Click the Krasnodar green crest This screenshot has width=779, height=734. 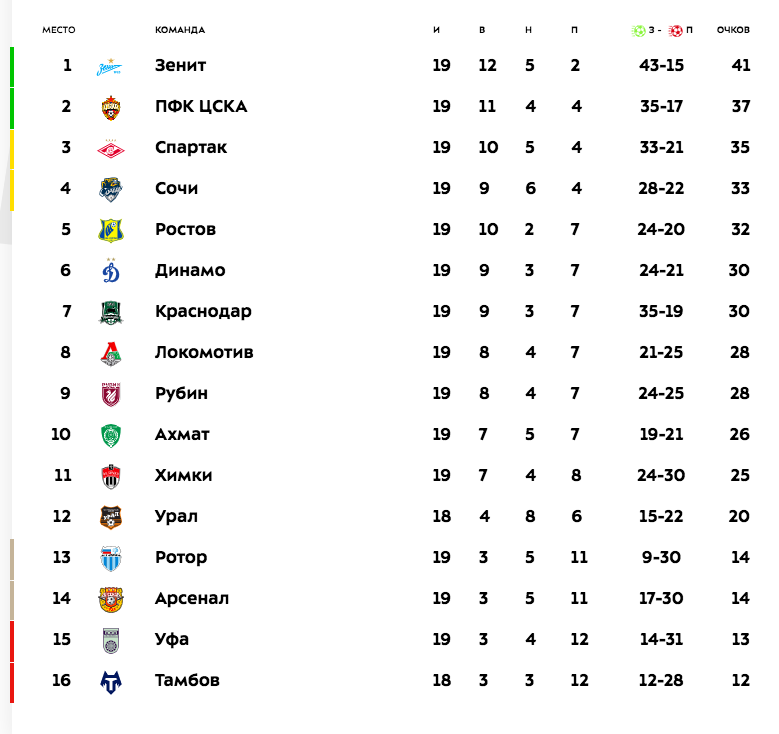(x=111, y=312)
